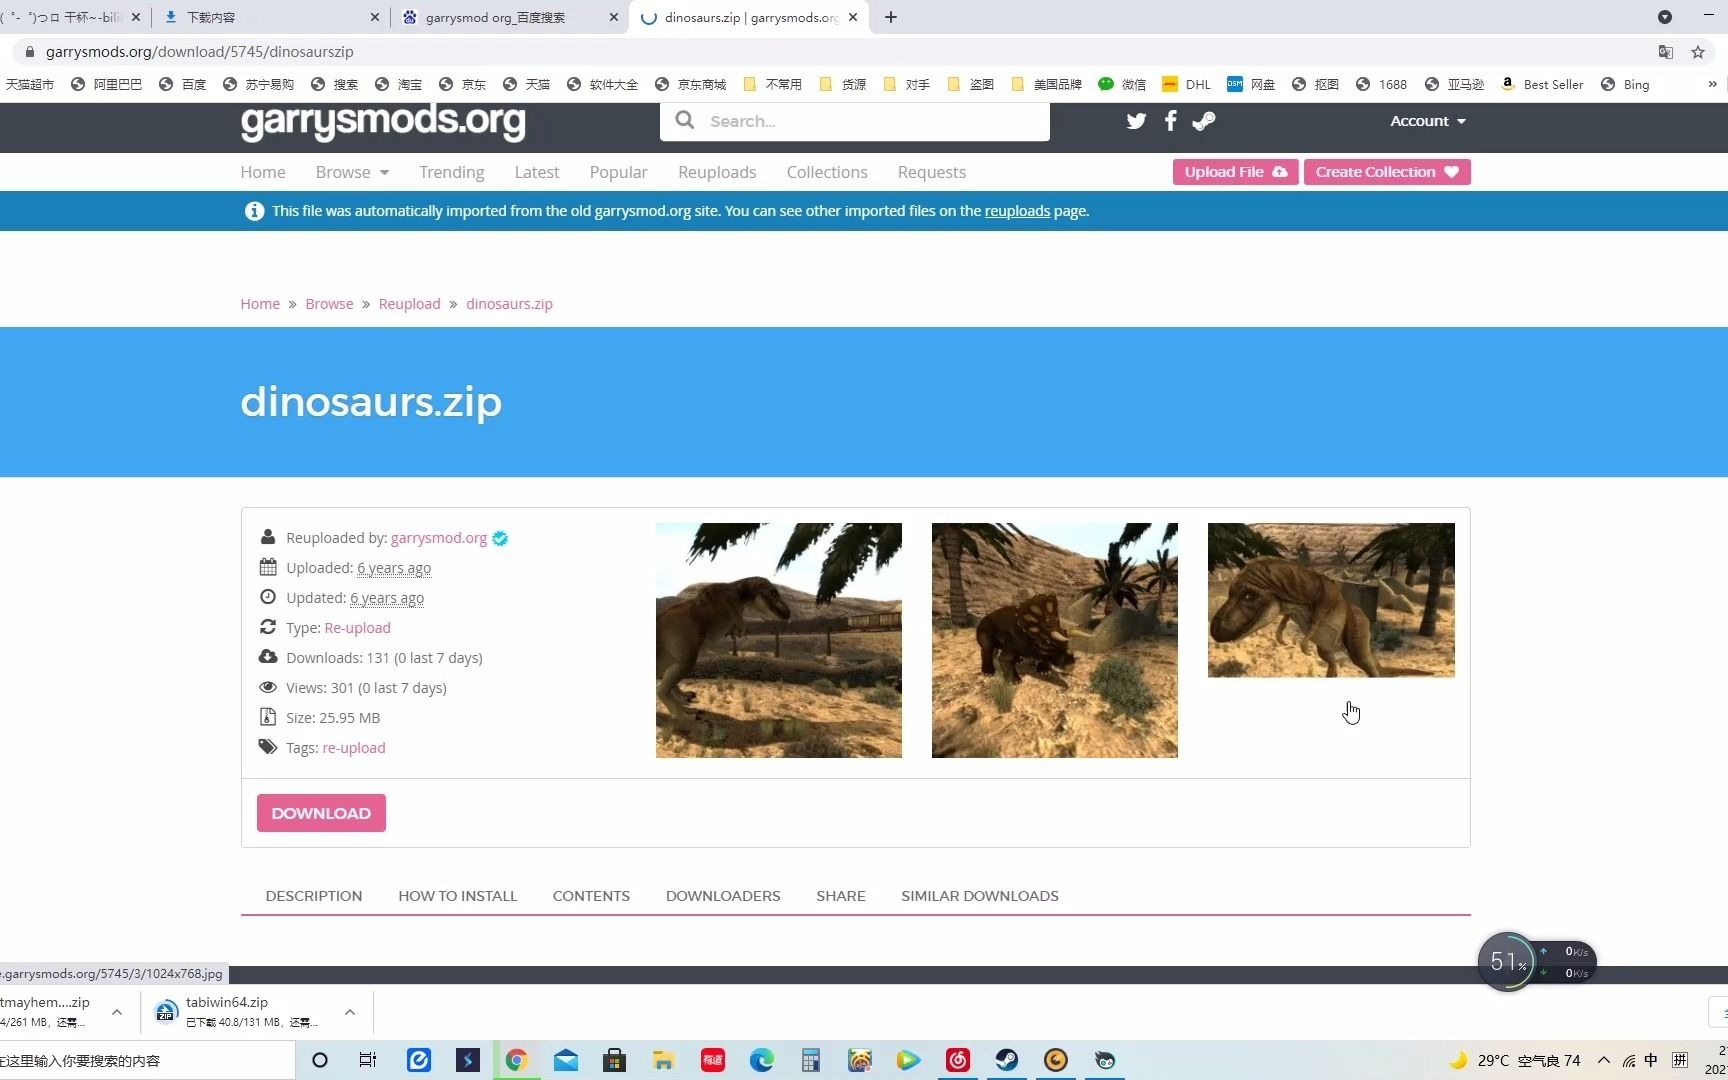Show hidden system tray icons chevron
This screenshot has height=1080, width=1728.
tap(1604, 1060)
